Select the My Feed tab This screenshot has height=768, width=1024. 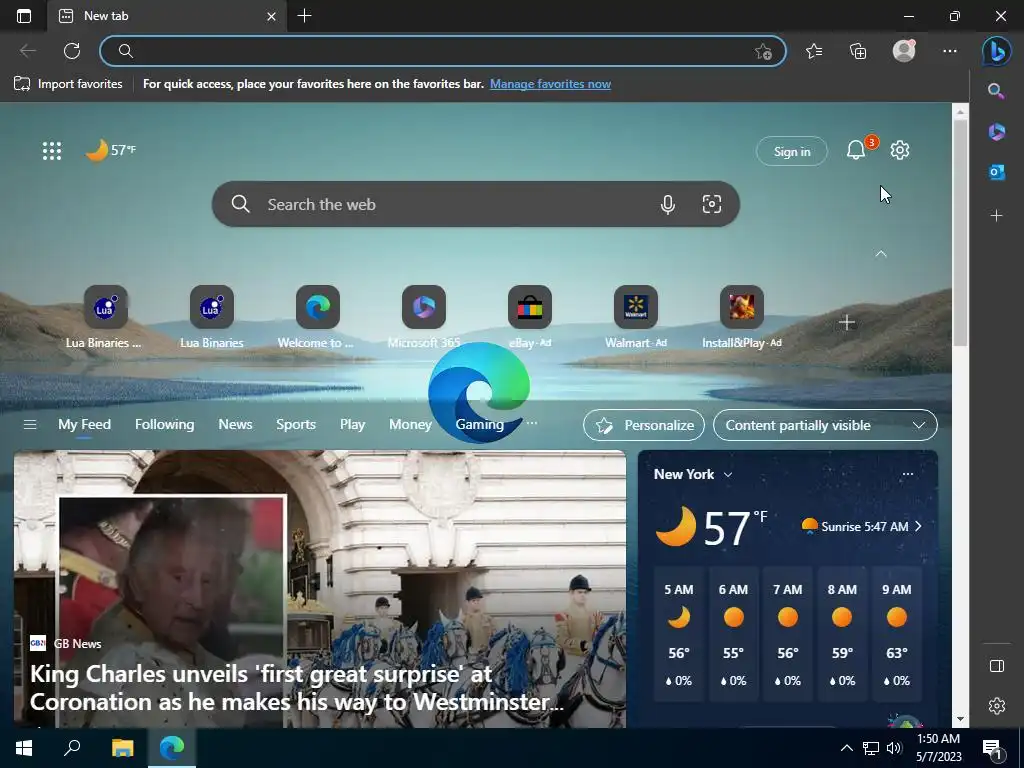(x=84, y=424)
